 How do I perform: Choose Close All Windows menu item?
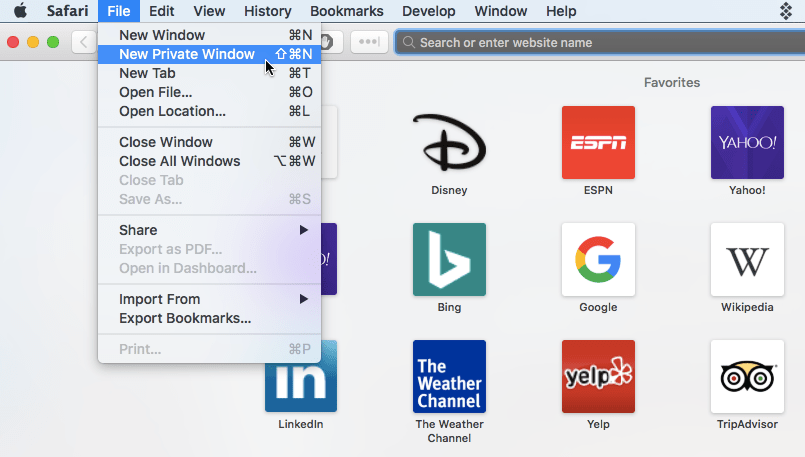click(x=209, y=161)
